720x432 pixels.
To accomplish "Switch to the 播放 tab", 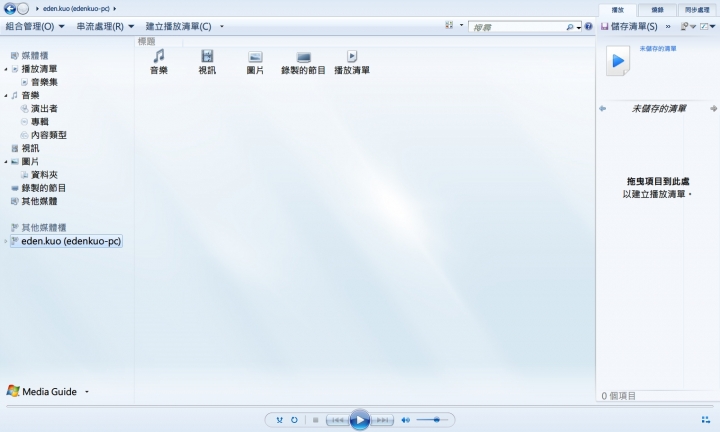I will click(x=618, y=10).
